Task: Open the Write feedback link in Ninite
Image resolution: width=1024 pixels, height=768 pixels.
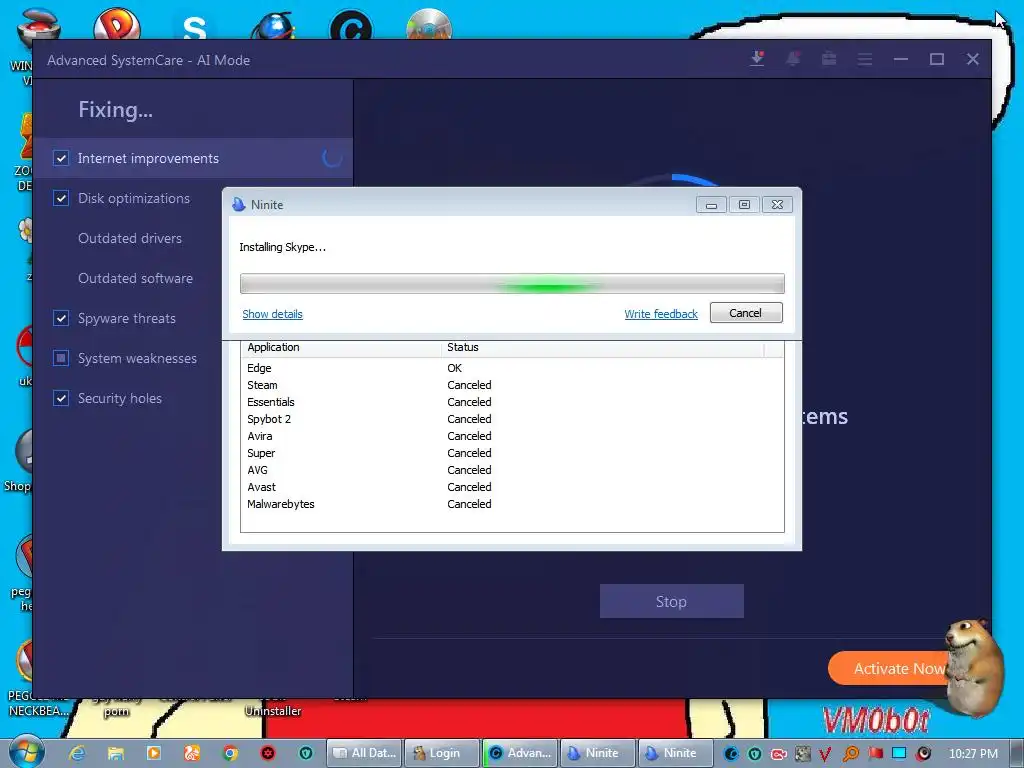Action: click(661, 314)
